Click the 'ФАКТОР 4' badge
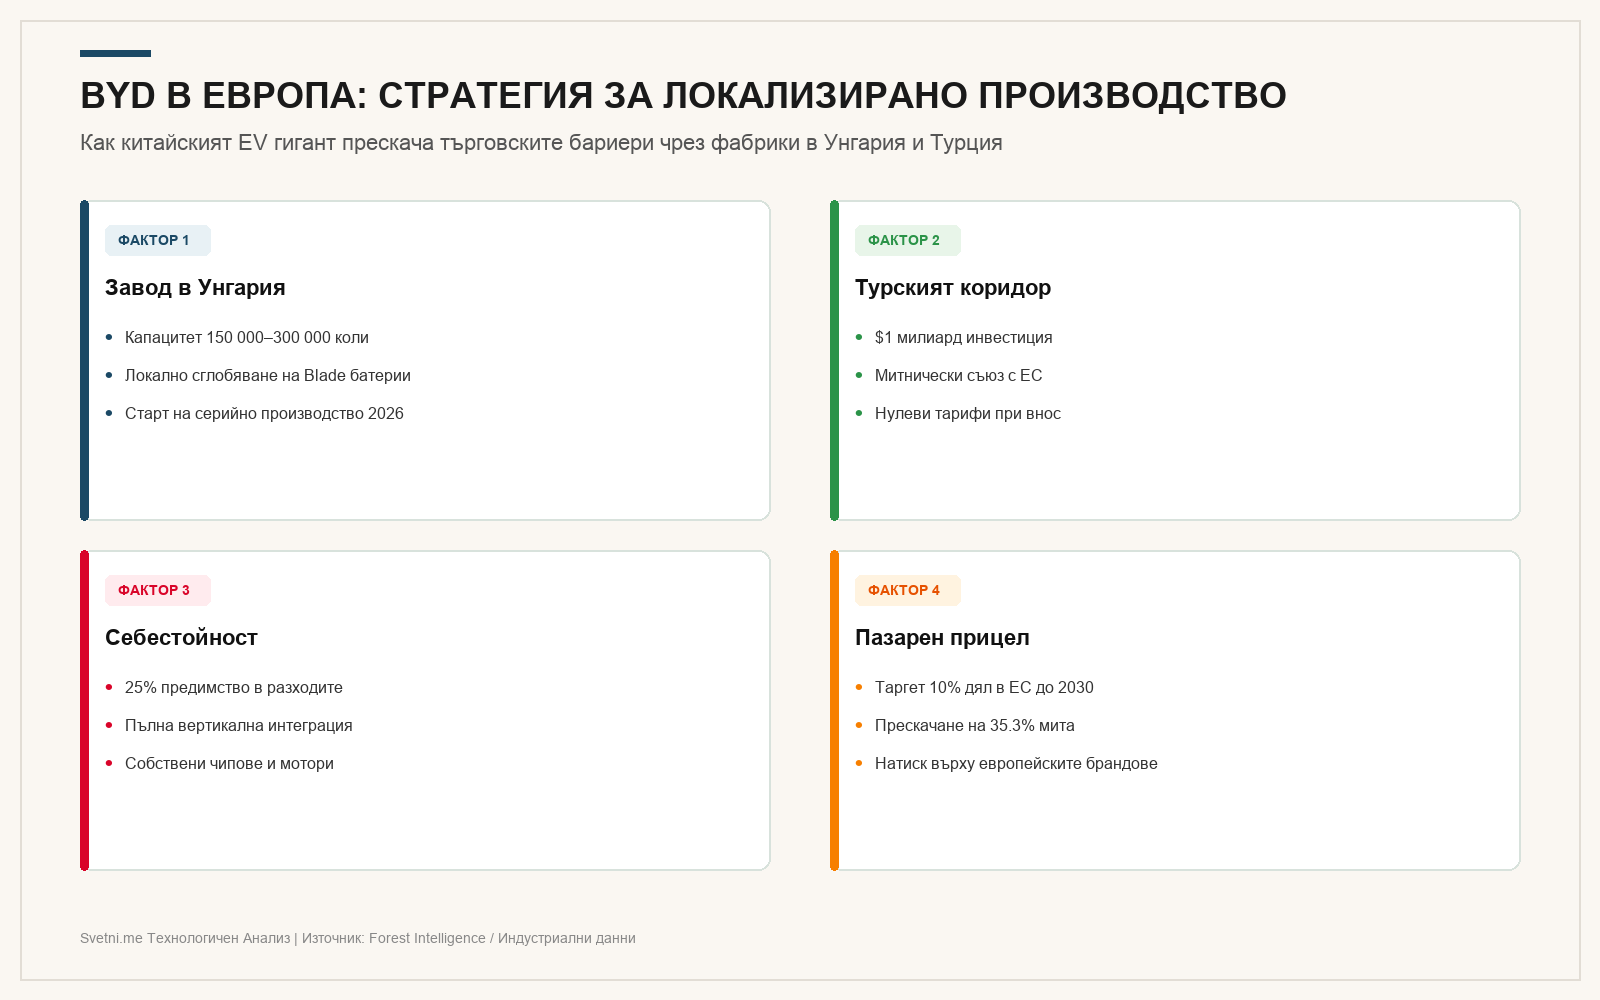 click(x=908, y=590)
